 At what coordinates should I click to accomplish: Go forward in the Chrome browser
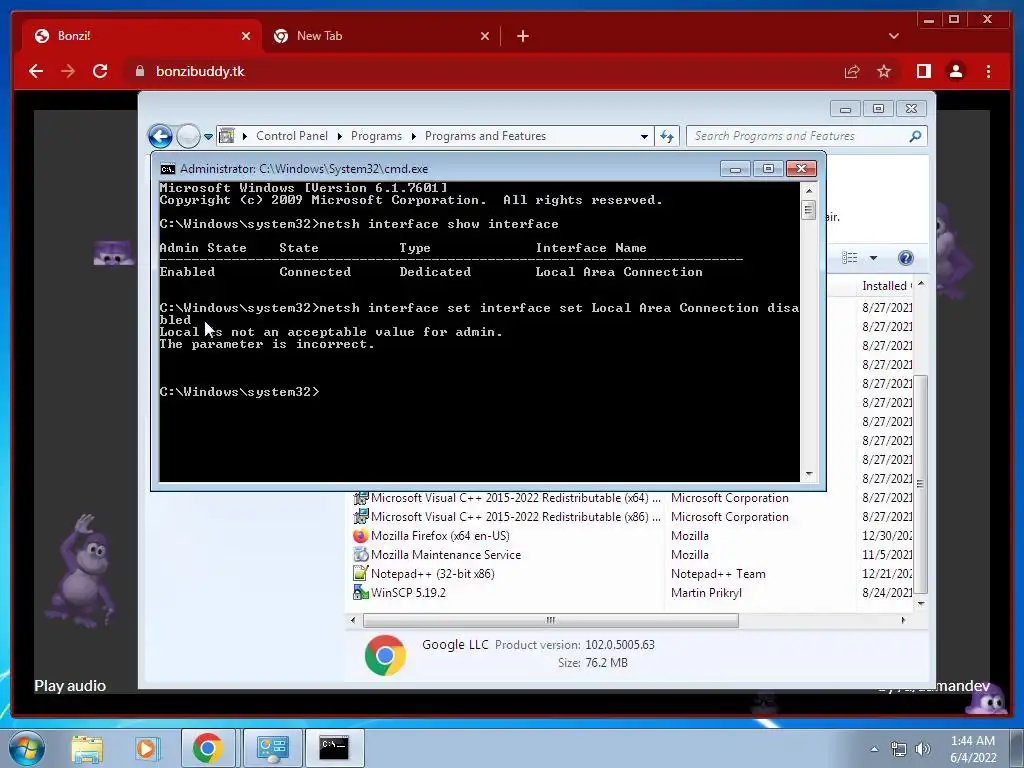[x=68, y=71]
